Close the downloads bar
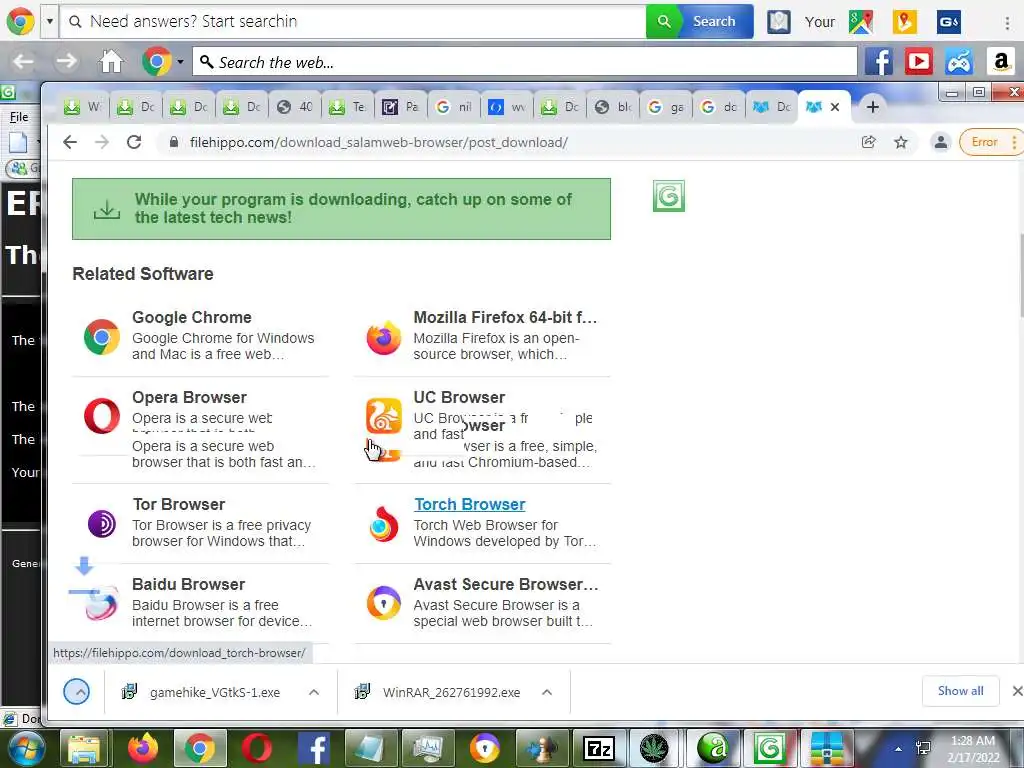The image size is (1024, 768). pos(1016,691)
